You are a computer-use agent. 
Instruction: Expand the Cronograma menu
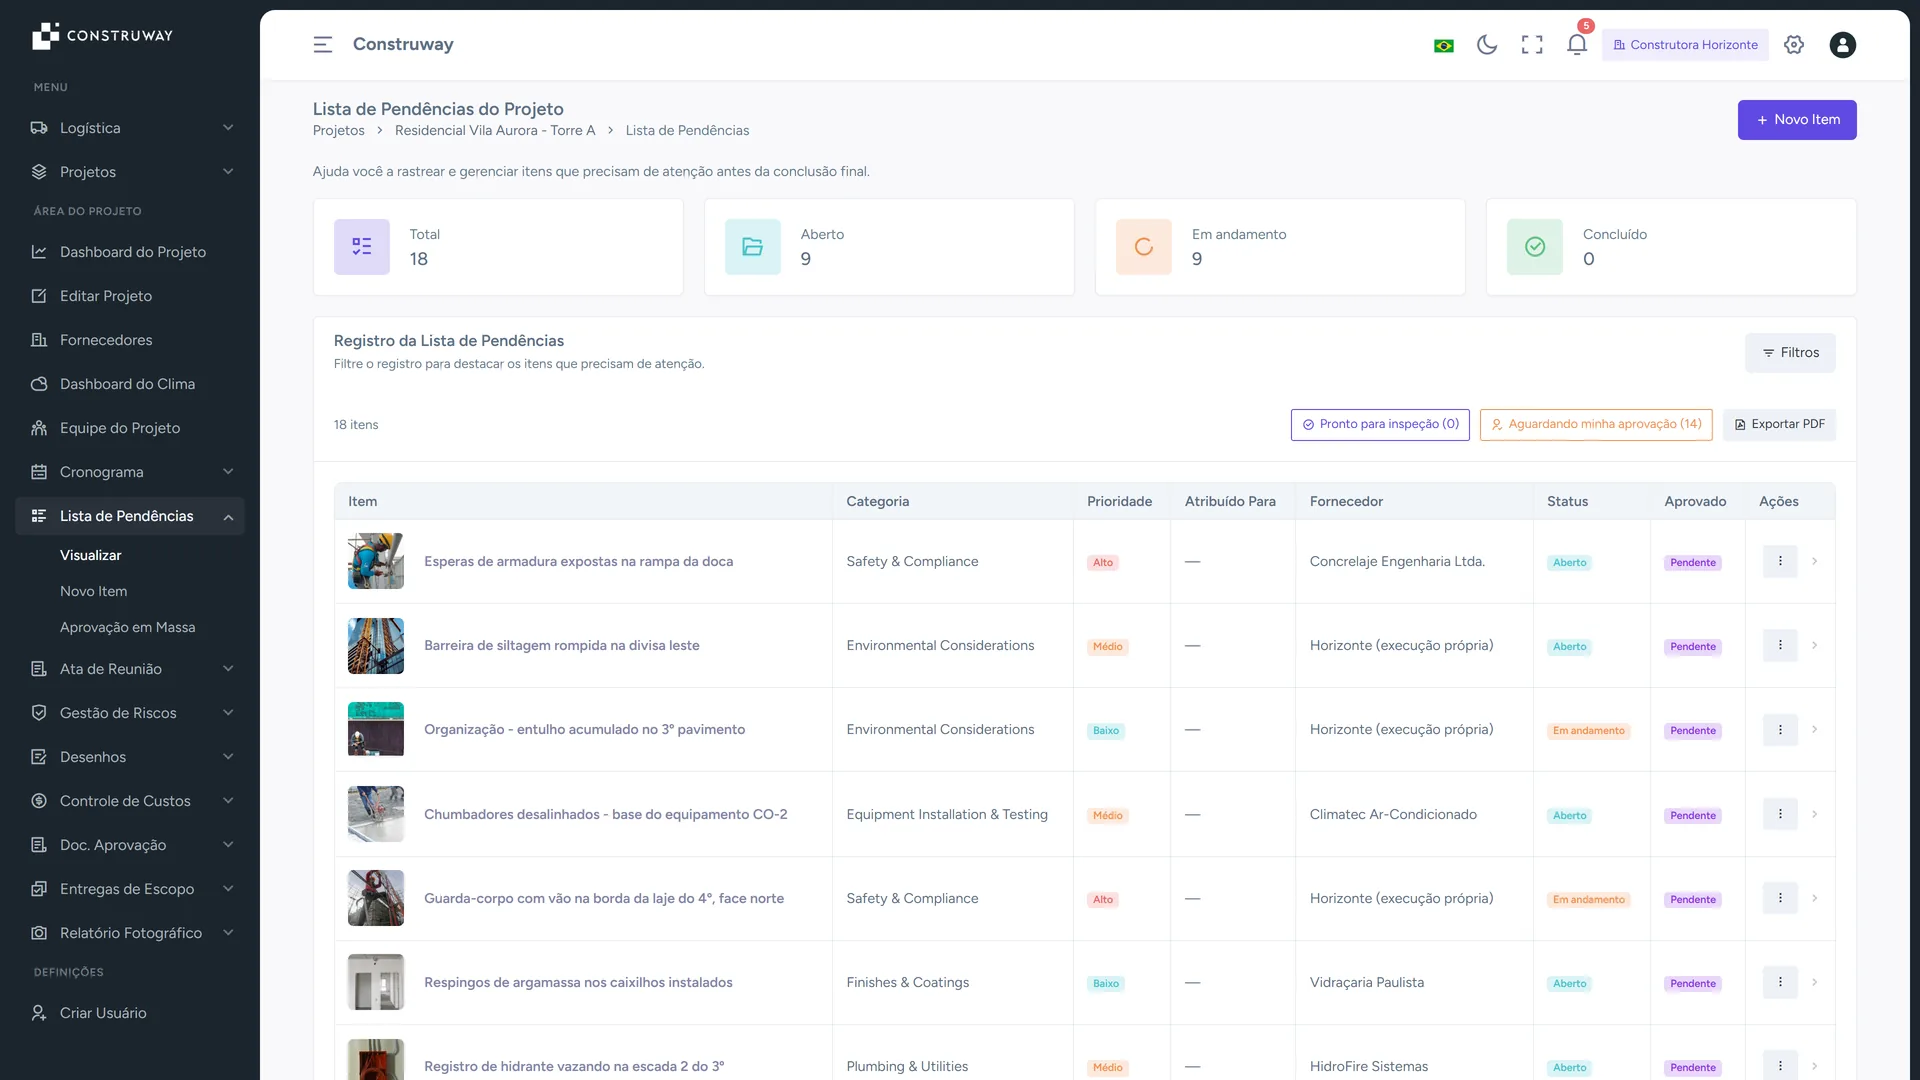point(130,472)
